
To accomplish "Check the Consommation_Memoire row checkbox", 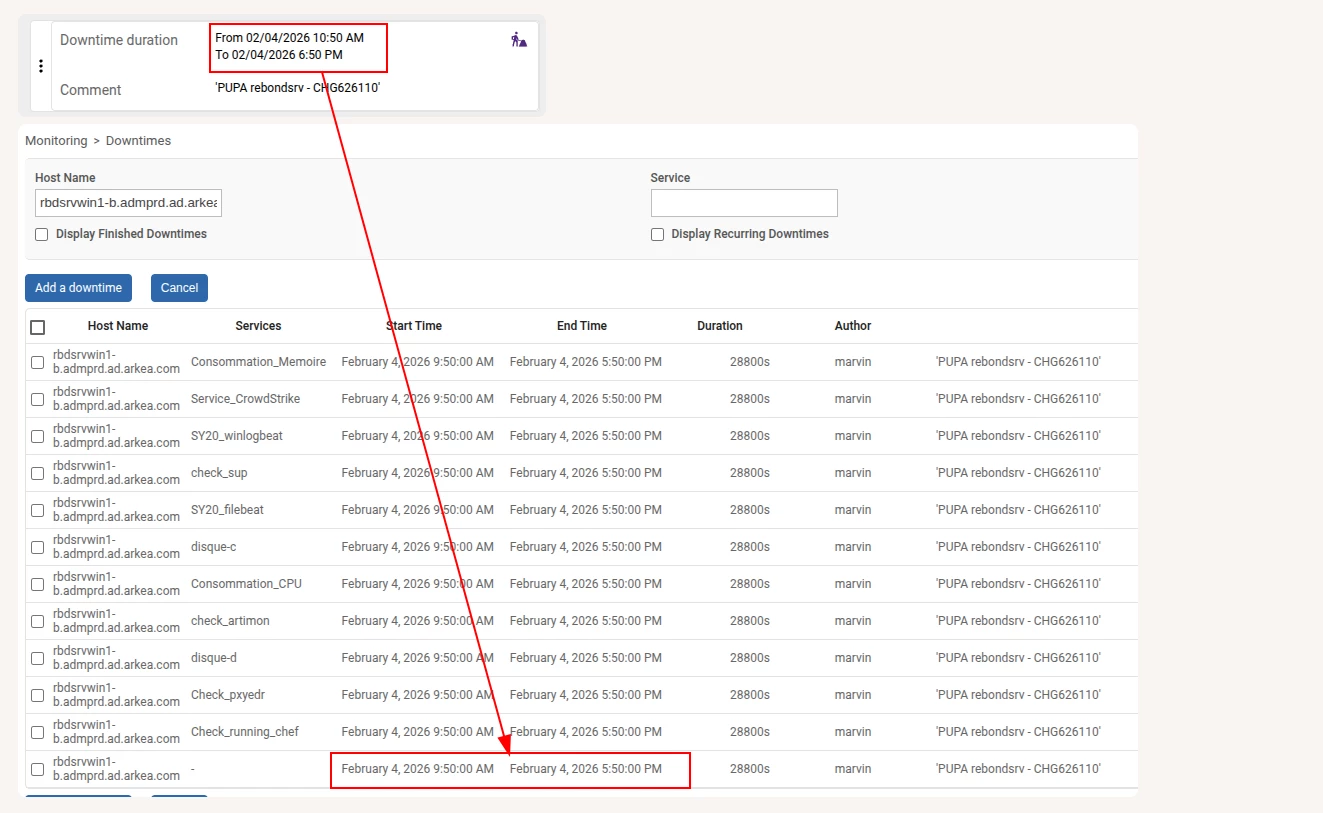I will click(38, 362).
